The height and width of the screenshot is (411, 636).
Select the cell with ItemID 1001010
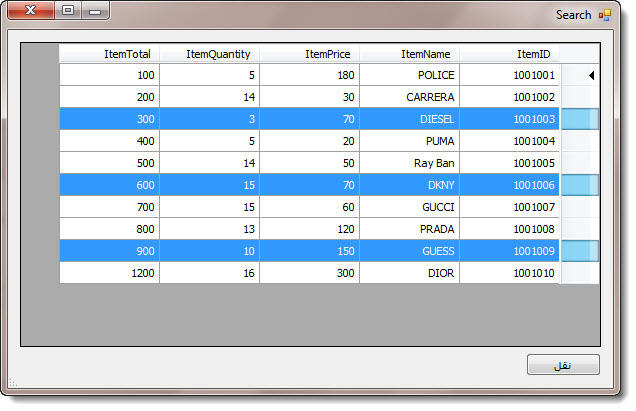510,273
